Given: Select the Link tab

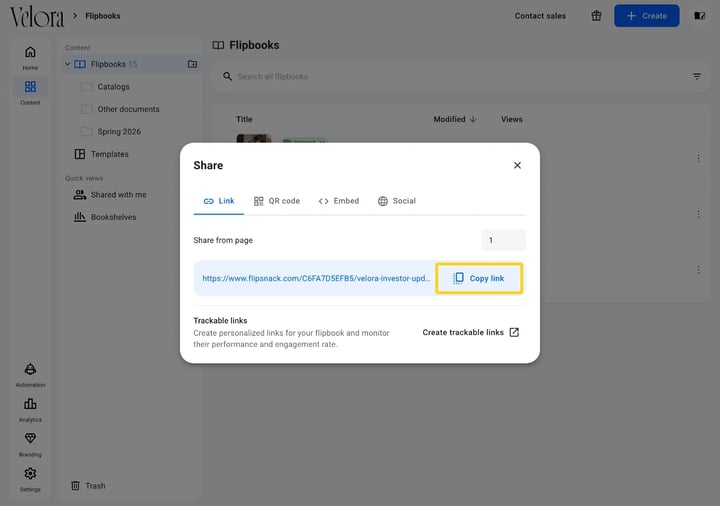Looking at the screenshot, I should (219, 201).
